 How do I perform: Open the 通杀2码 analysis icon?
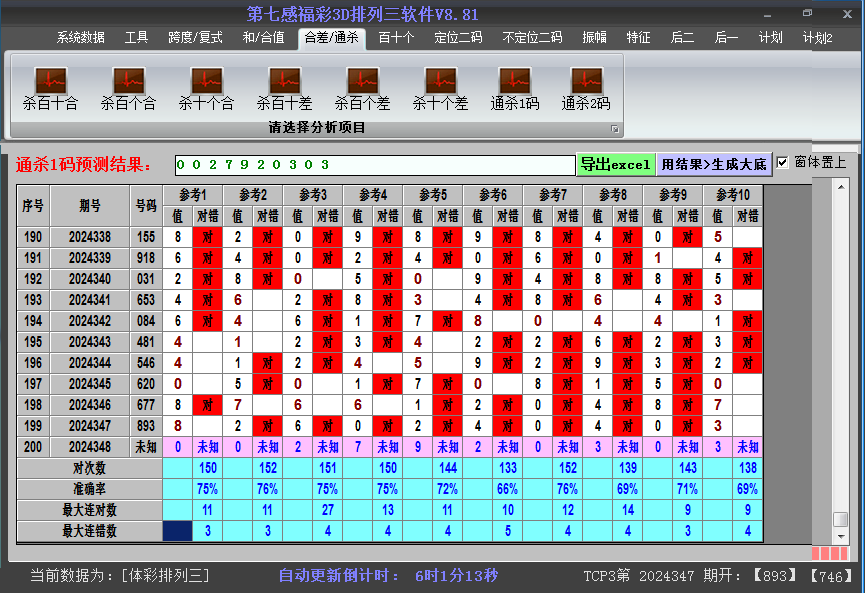click(586, 88)
